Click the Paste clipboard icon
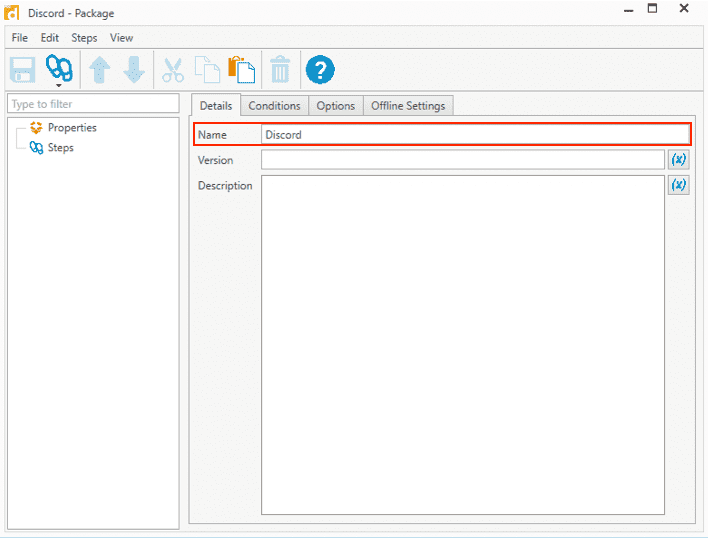The width and height of the screenshot is (708, 538). [242, 70]
